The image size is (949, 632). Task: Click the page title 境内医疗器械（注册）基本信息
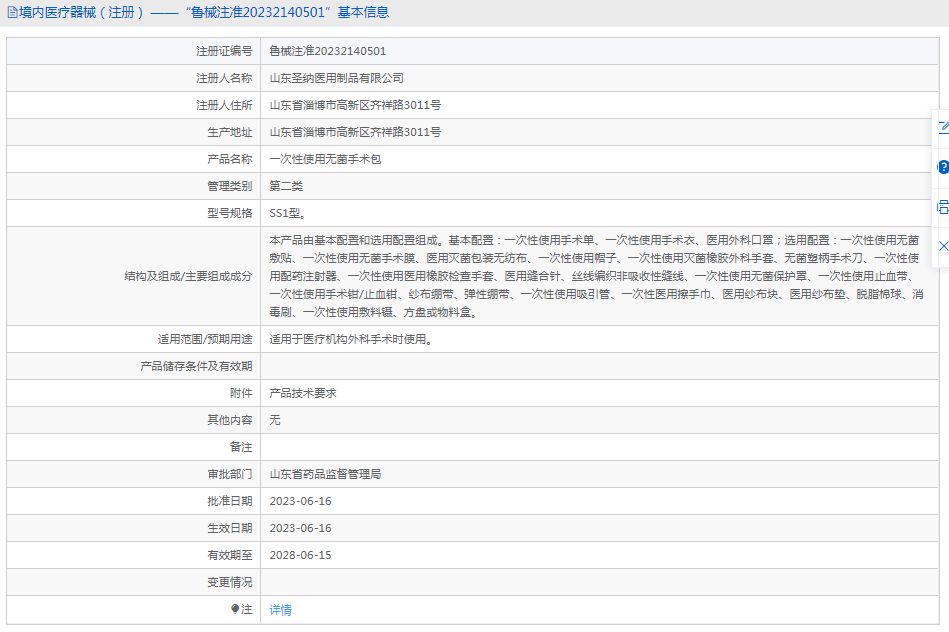pos(204,12)
